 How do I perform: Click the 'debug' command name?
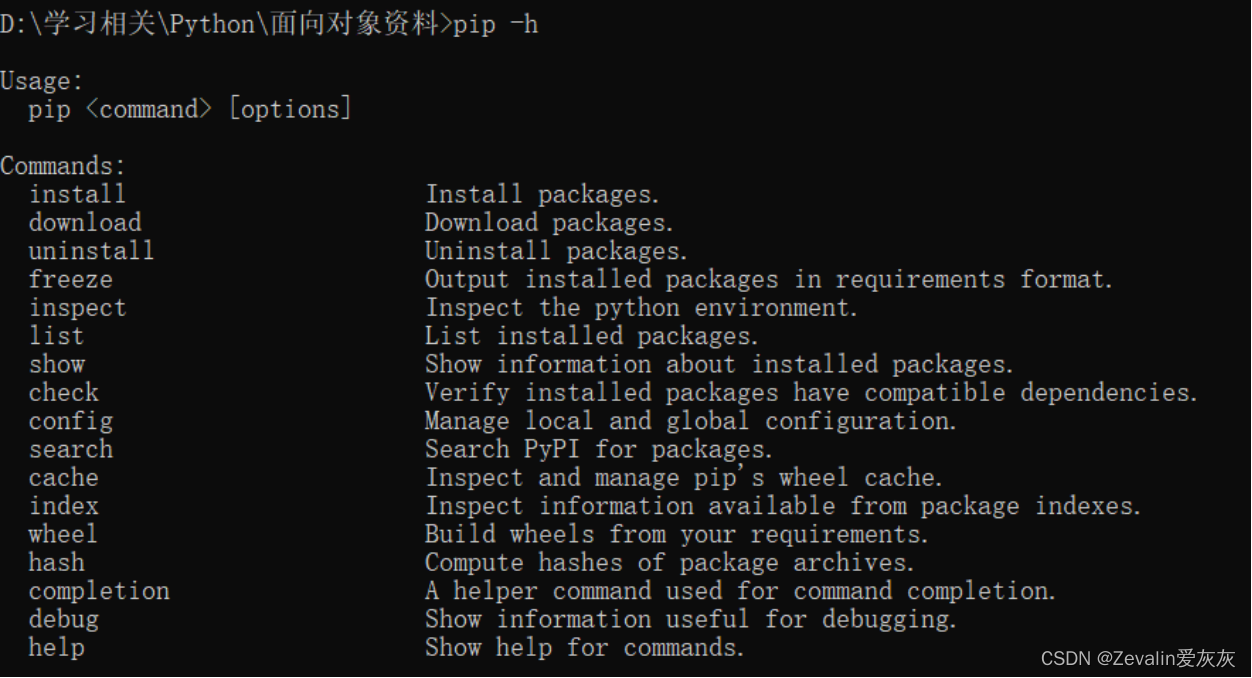tap(63, 619)
